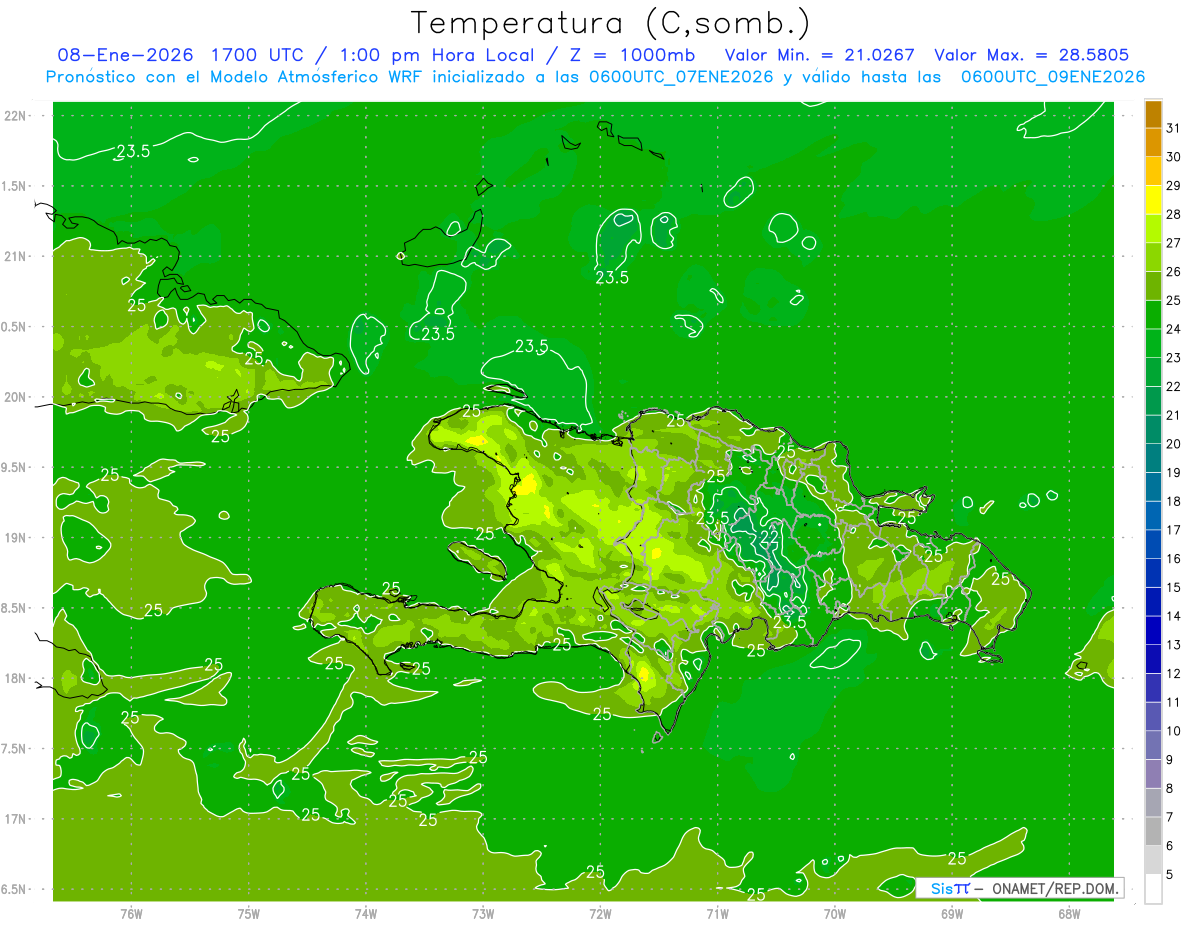Click the color scale label "11"
This screenshot has width=1200, height=927.
(1173, 702)
